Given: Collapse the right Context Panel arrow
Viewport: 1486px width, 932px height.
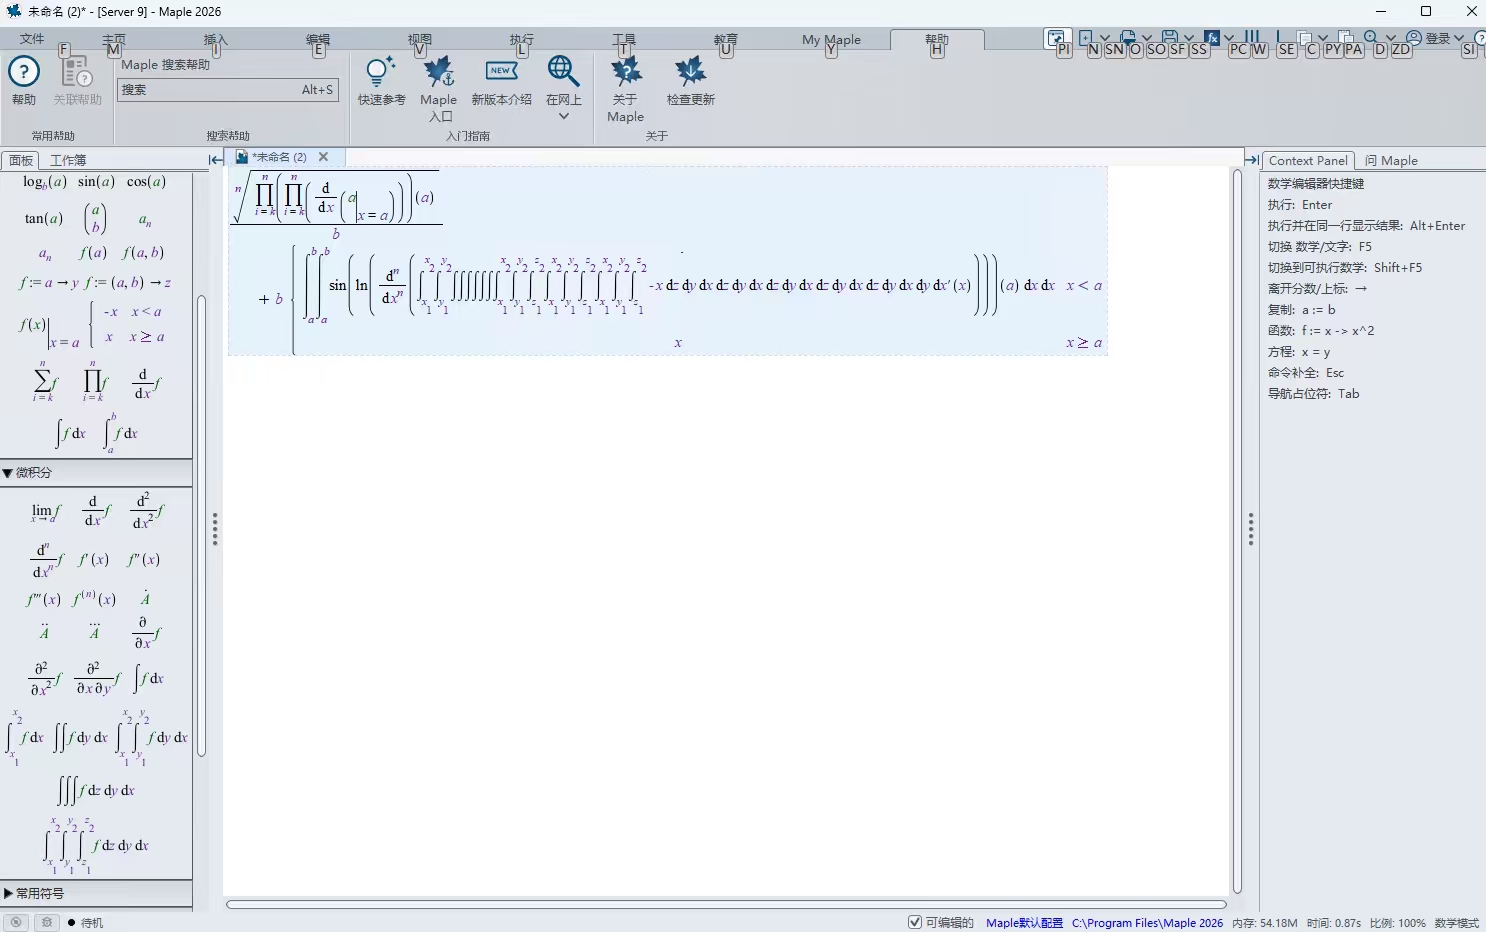Looking at the screenshot, I should click(1251, 160).
